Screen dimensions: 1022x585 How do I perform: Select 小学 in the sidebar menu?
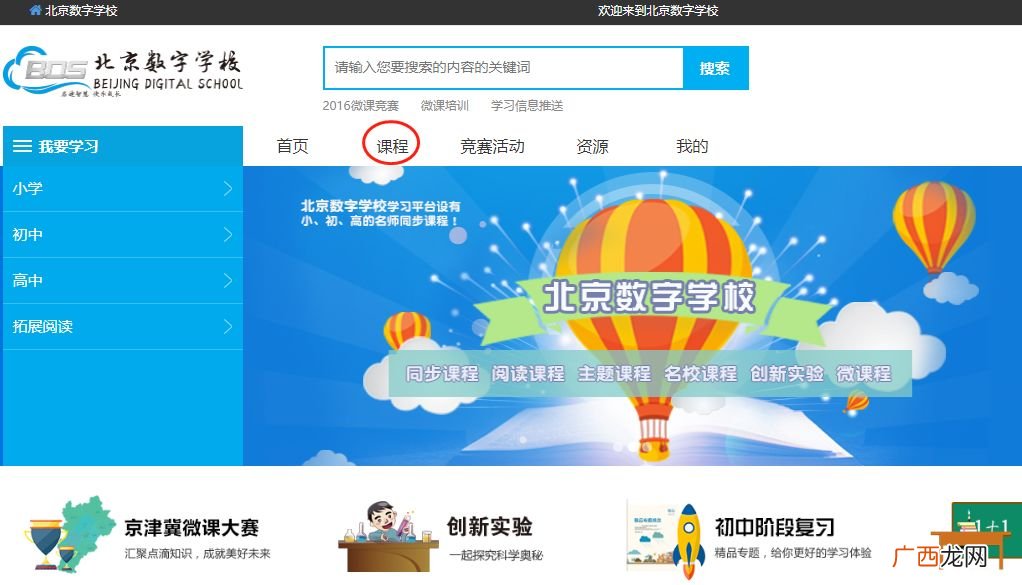123,188
